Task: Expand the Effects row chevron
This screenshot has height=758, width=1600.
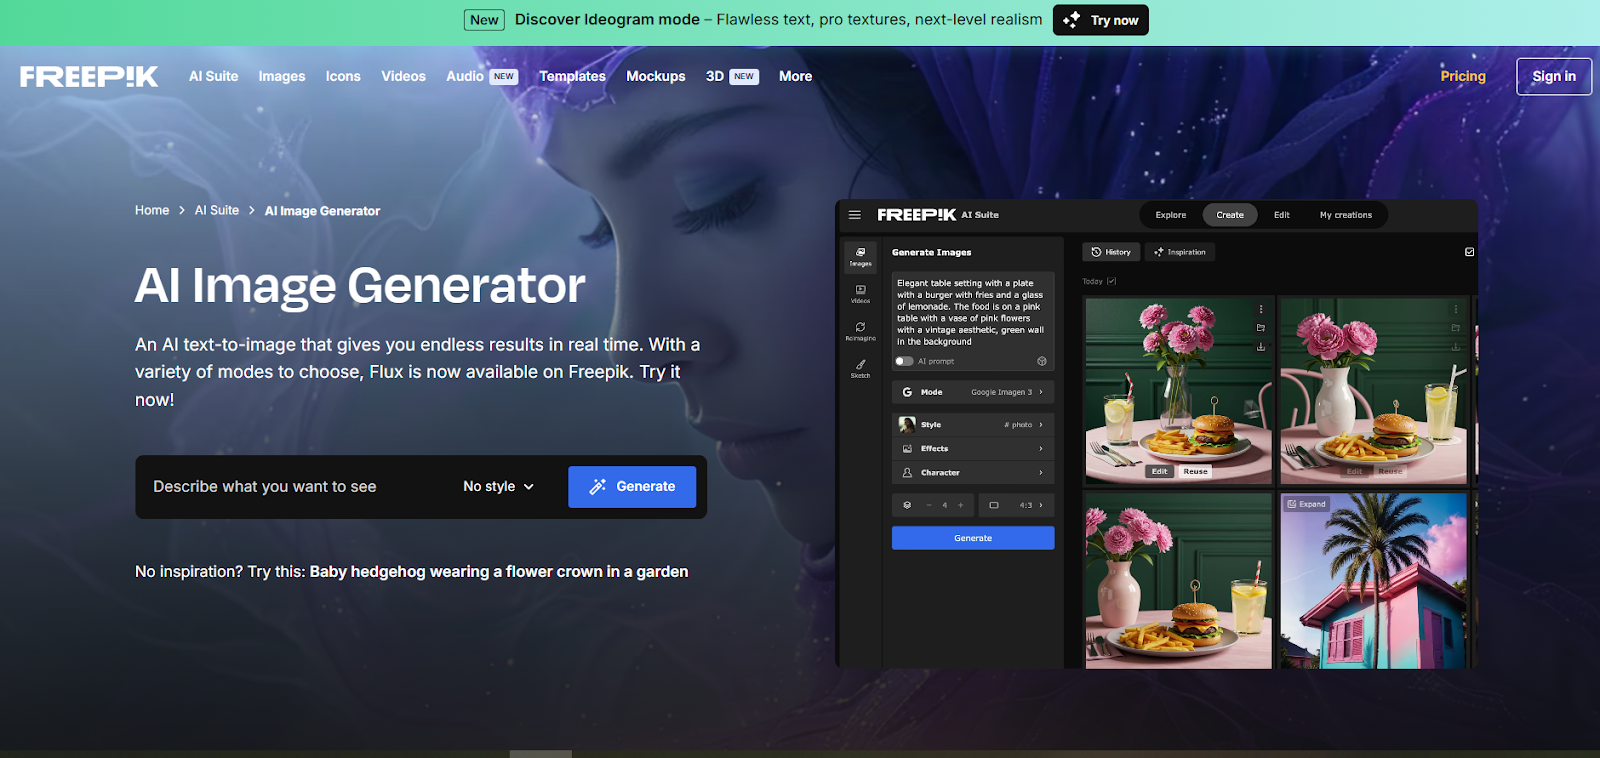Action: [1041, 449]
